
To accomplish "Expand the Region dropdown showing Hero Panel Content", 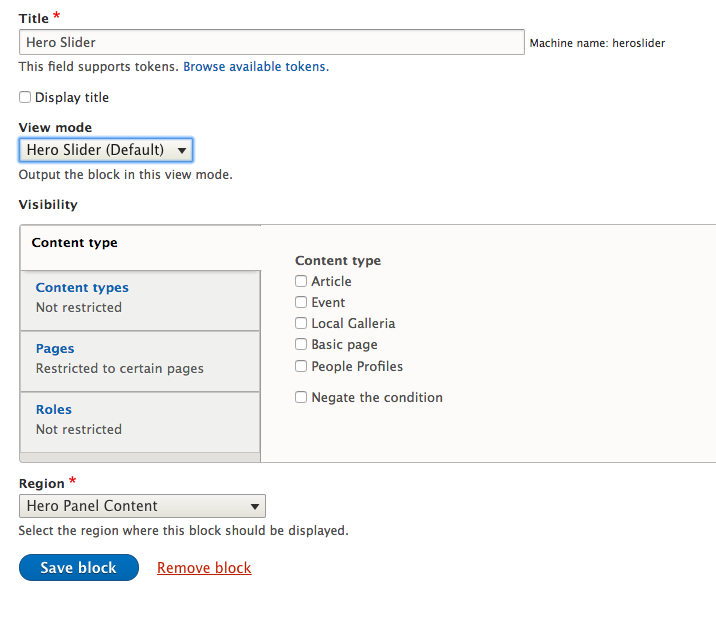I will coord(142,506).
